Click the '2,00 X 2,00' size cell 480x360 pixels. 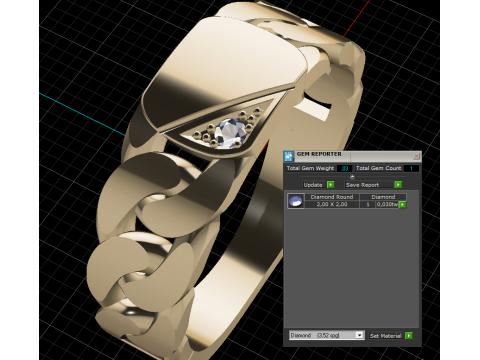[332, 204]
